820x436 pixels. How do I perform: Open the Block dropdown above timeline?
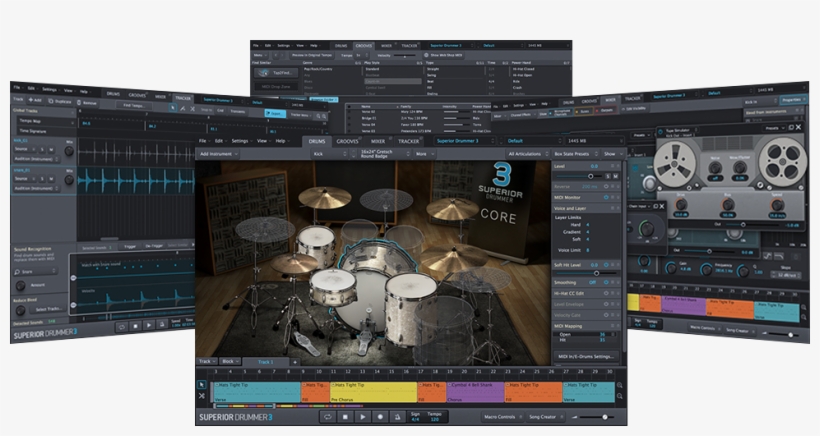pos(230,361)
